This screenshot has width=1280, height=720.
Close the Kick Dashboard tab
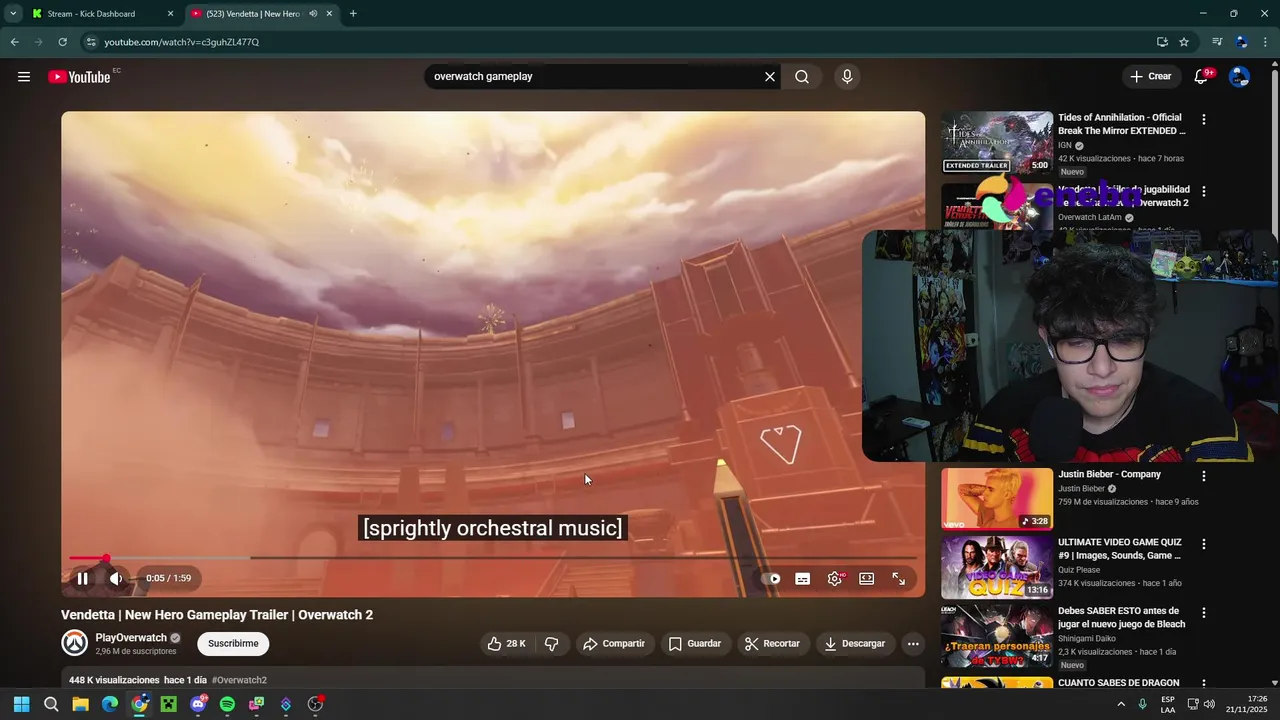[x=170, y=14]
